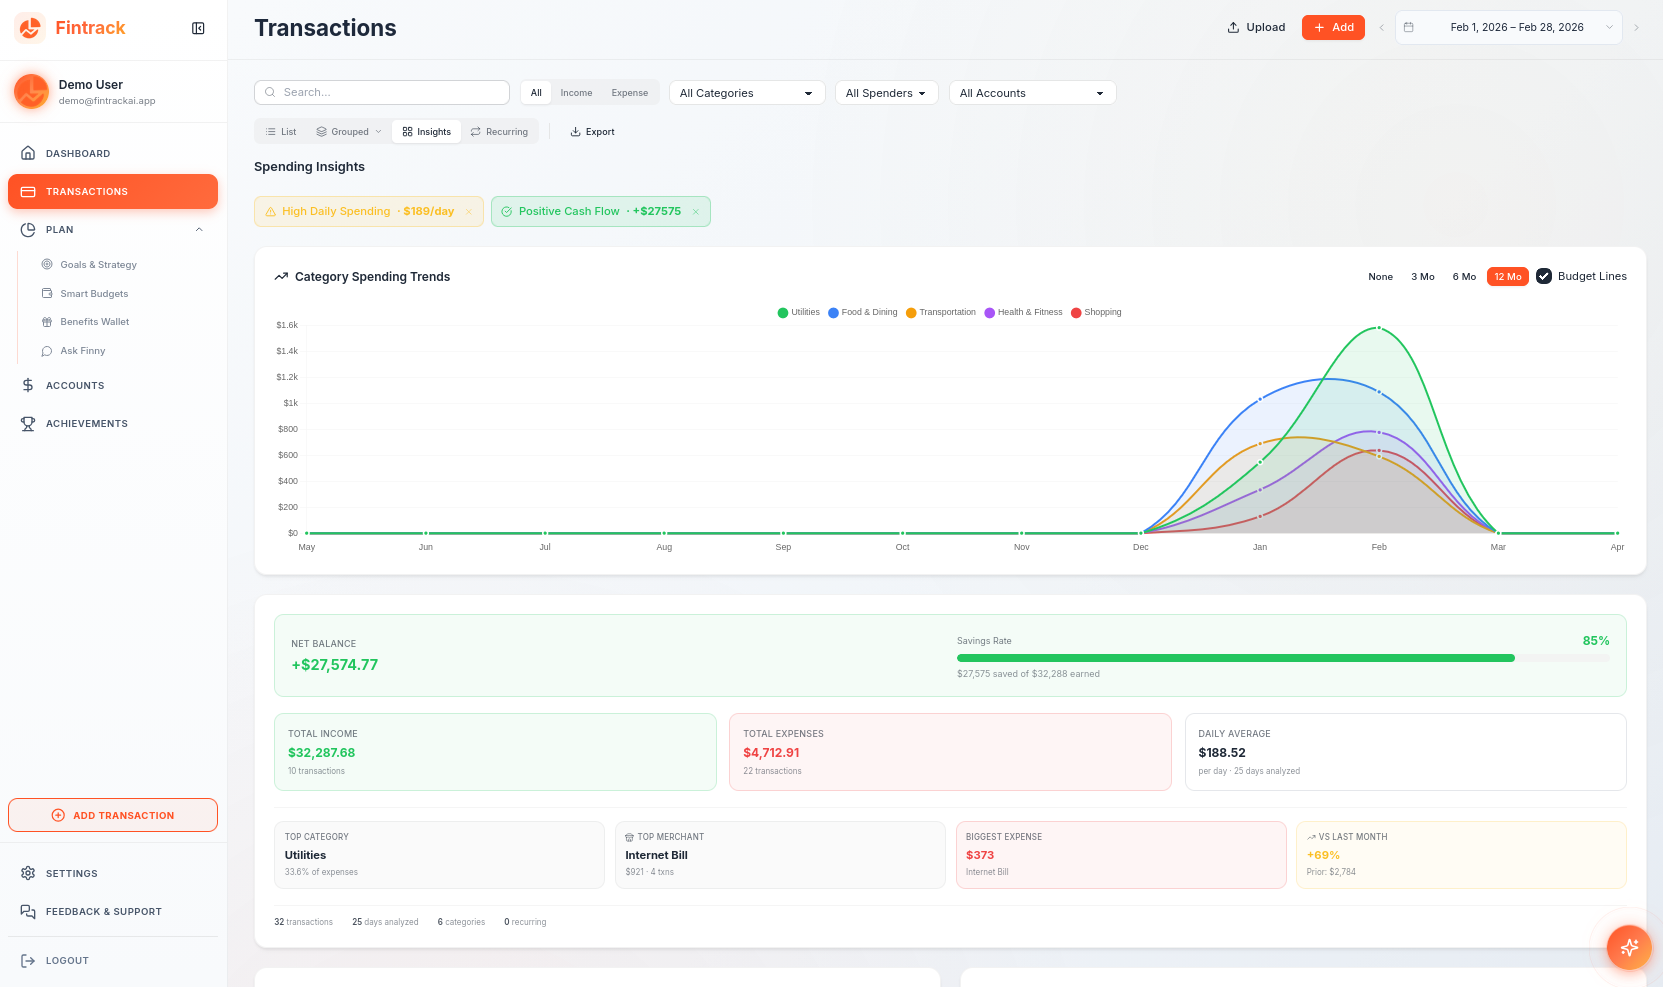Toggle the Budget Lines checkbox
1663x987 pixels.
1545,276
